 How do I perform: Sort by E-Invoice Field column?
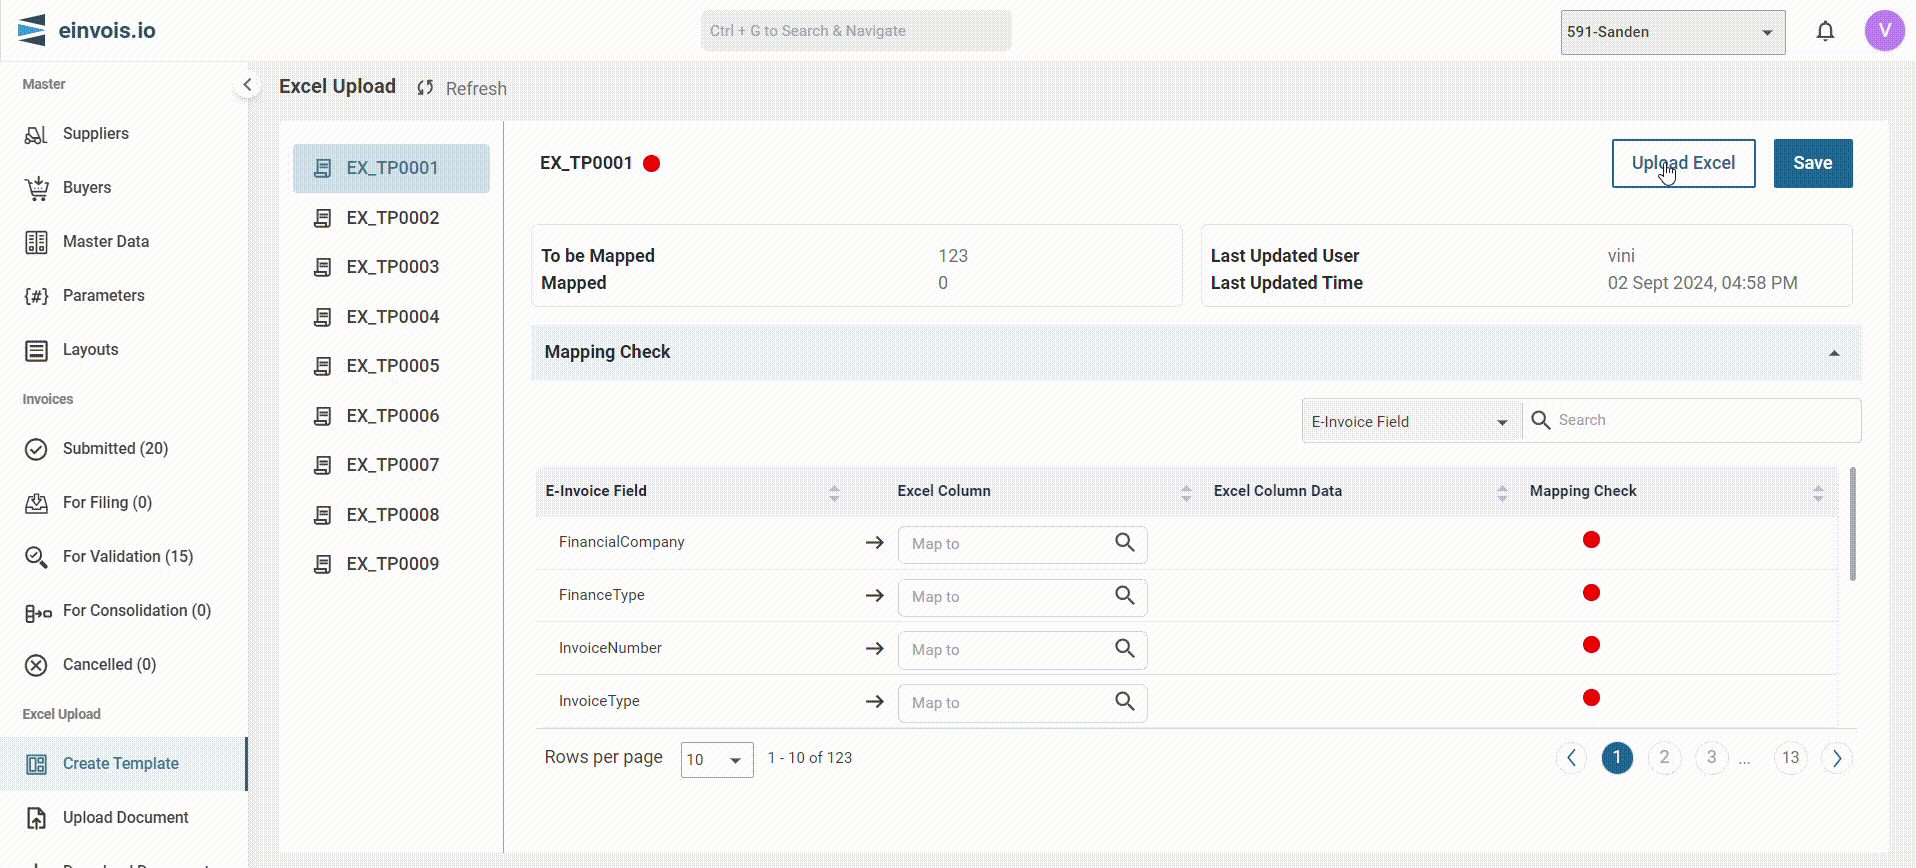(834, 492)
